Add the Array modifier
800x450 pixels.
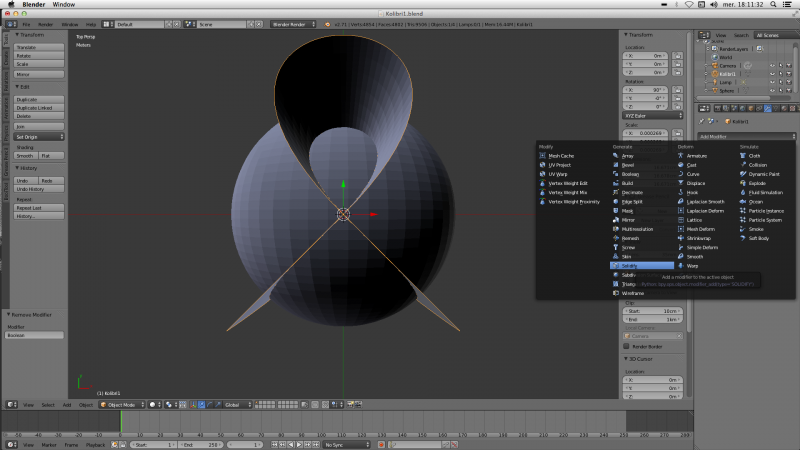click(x=628, y=156)
